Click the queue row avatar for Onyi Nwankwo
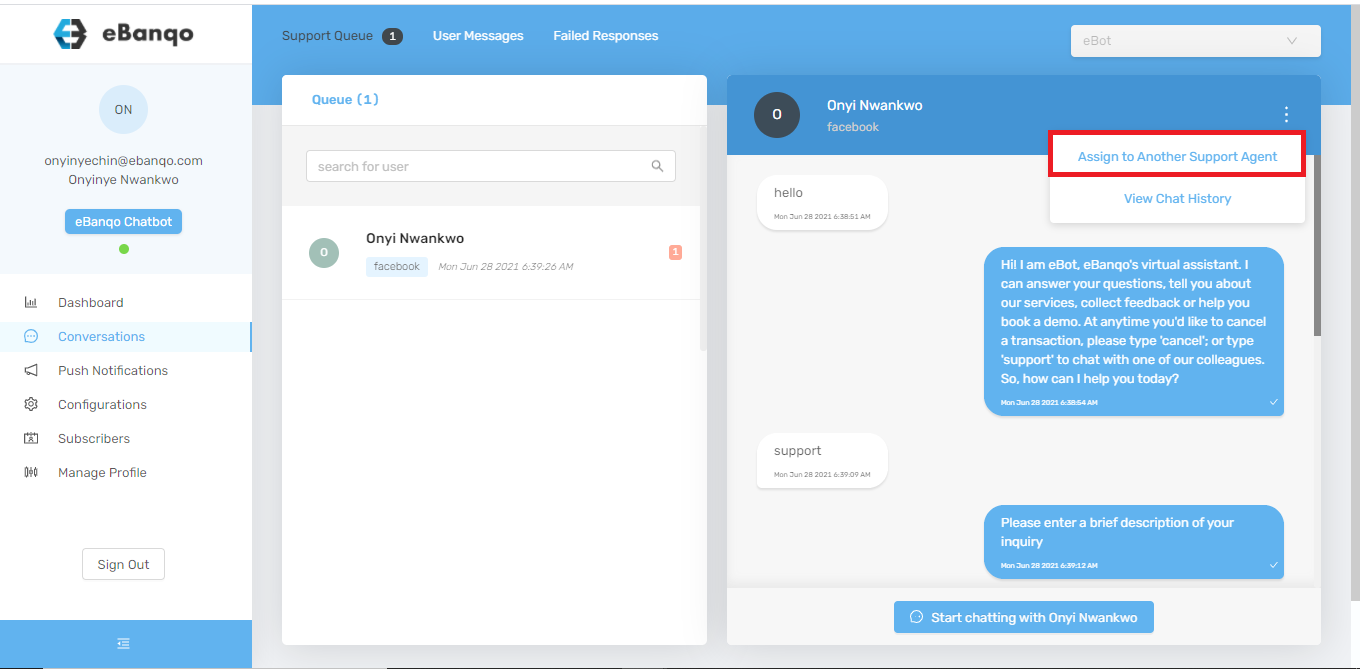 [x=324, y=253]
